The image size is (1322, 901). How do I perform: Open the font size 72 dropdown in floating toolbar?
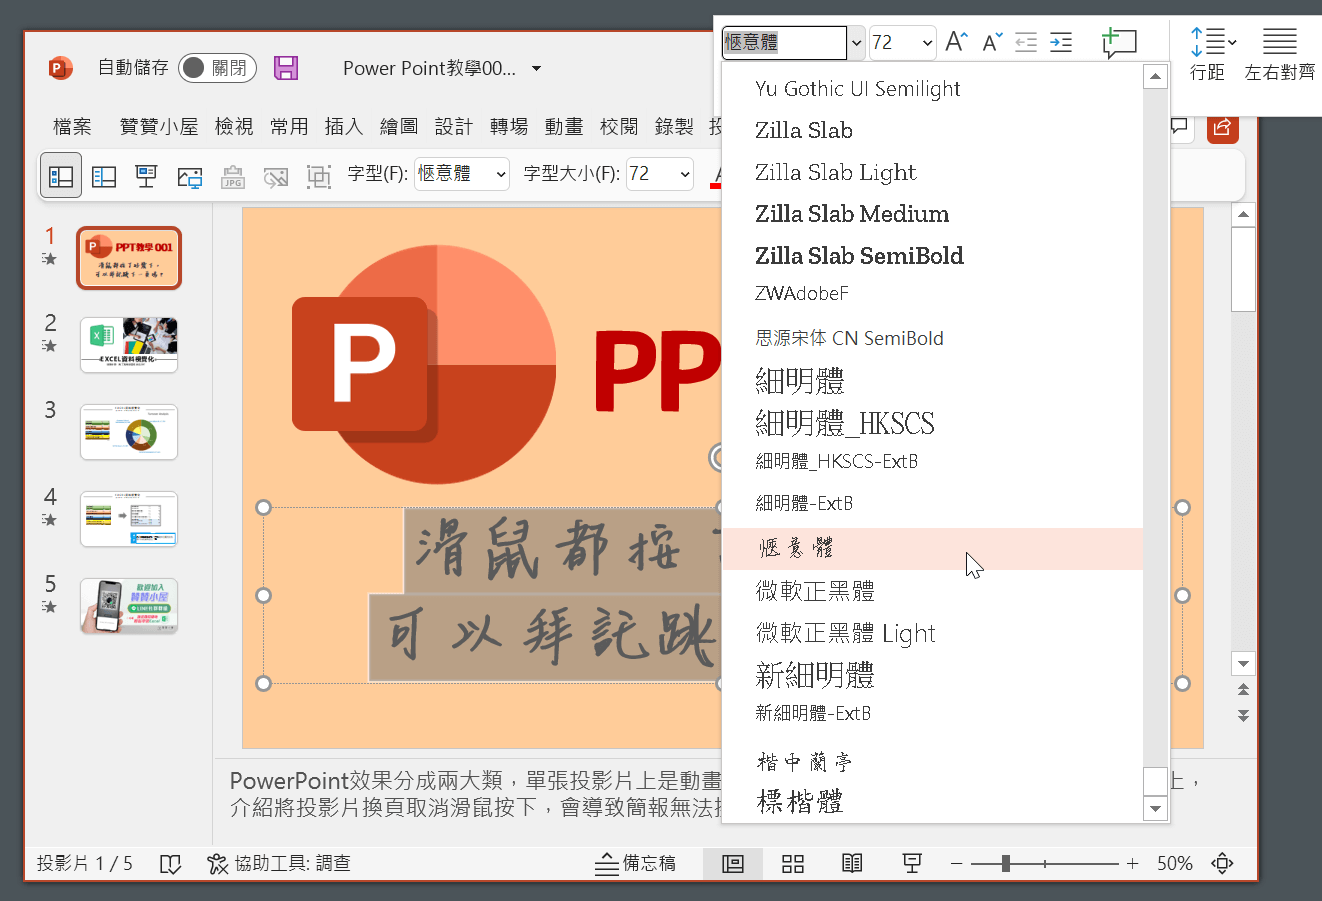point(927,43)
